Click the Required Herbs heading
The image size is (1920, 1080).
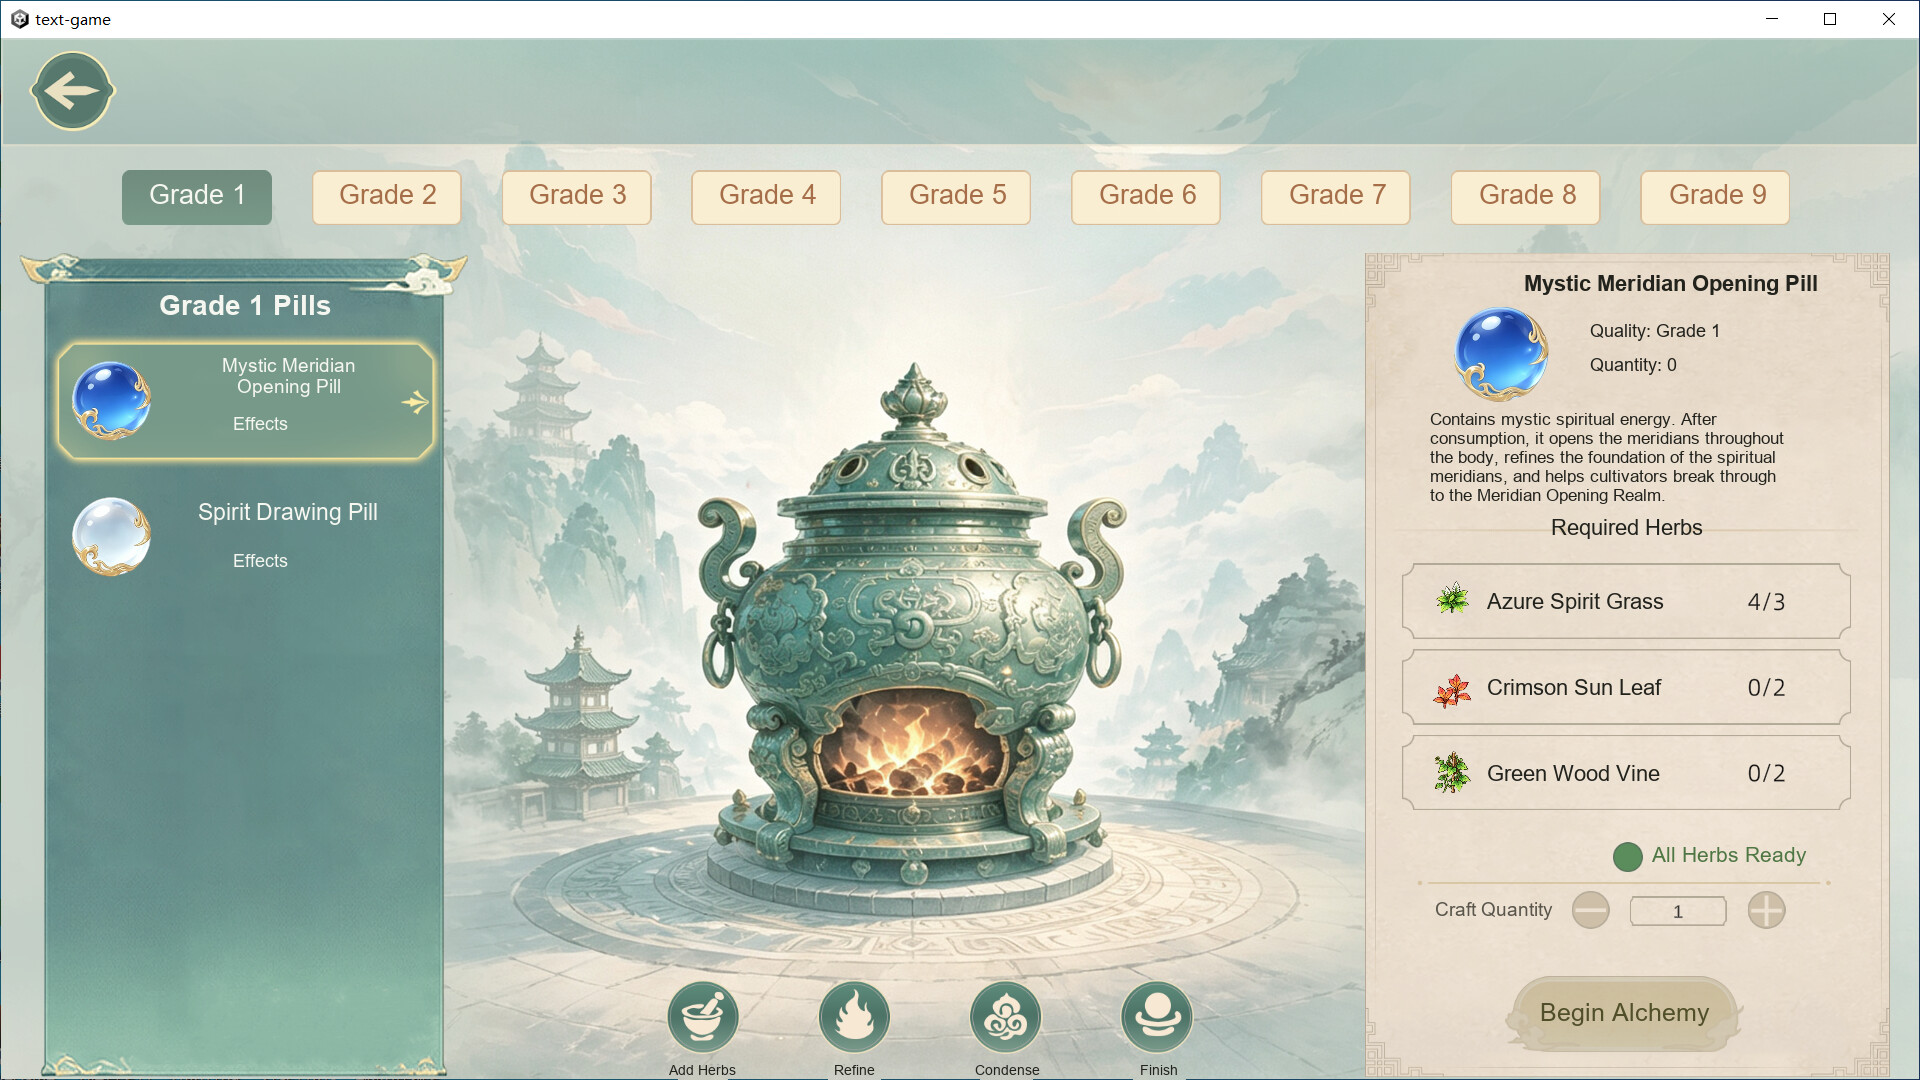pos(1626,528)
